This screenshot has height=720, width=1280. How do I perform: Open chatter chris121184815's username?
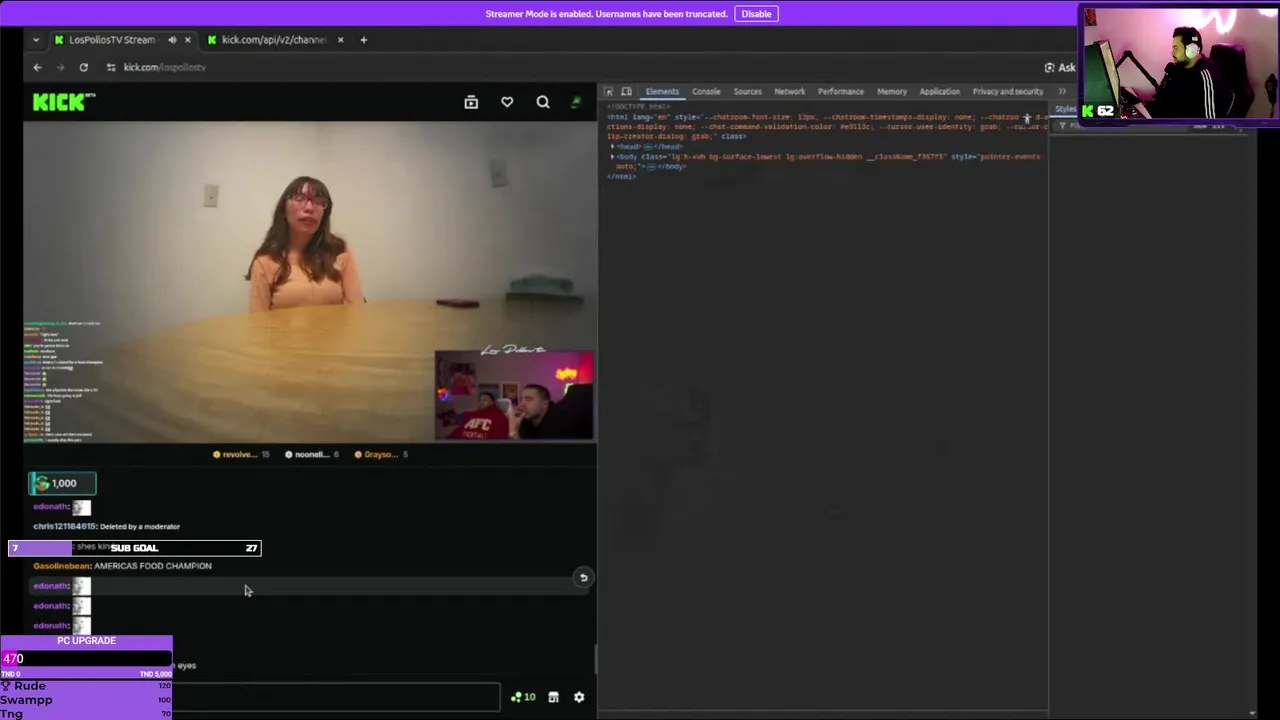click(64, 526)
